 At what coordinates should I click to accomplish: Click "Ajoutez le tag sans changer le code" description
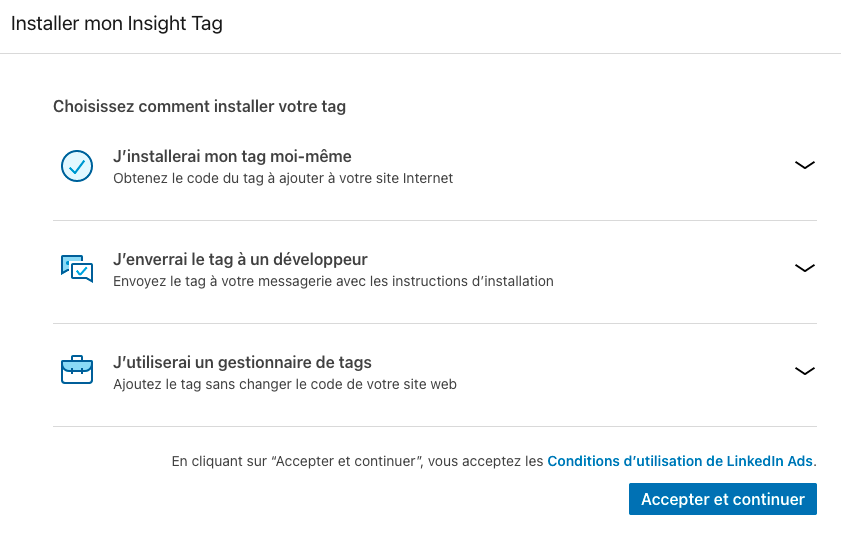[x=285, y=385]
